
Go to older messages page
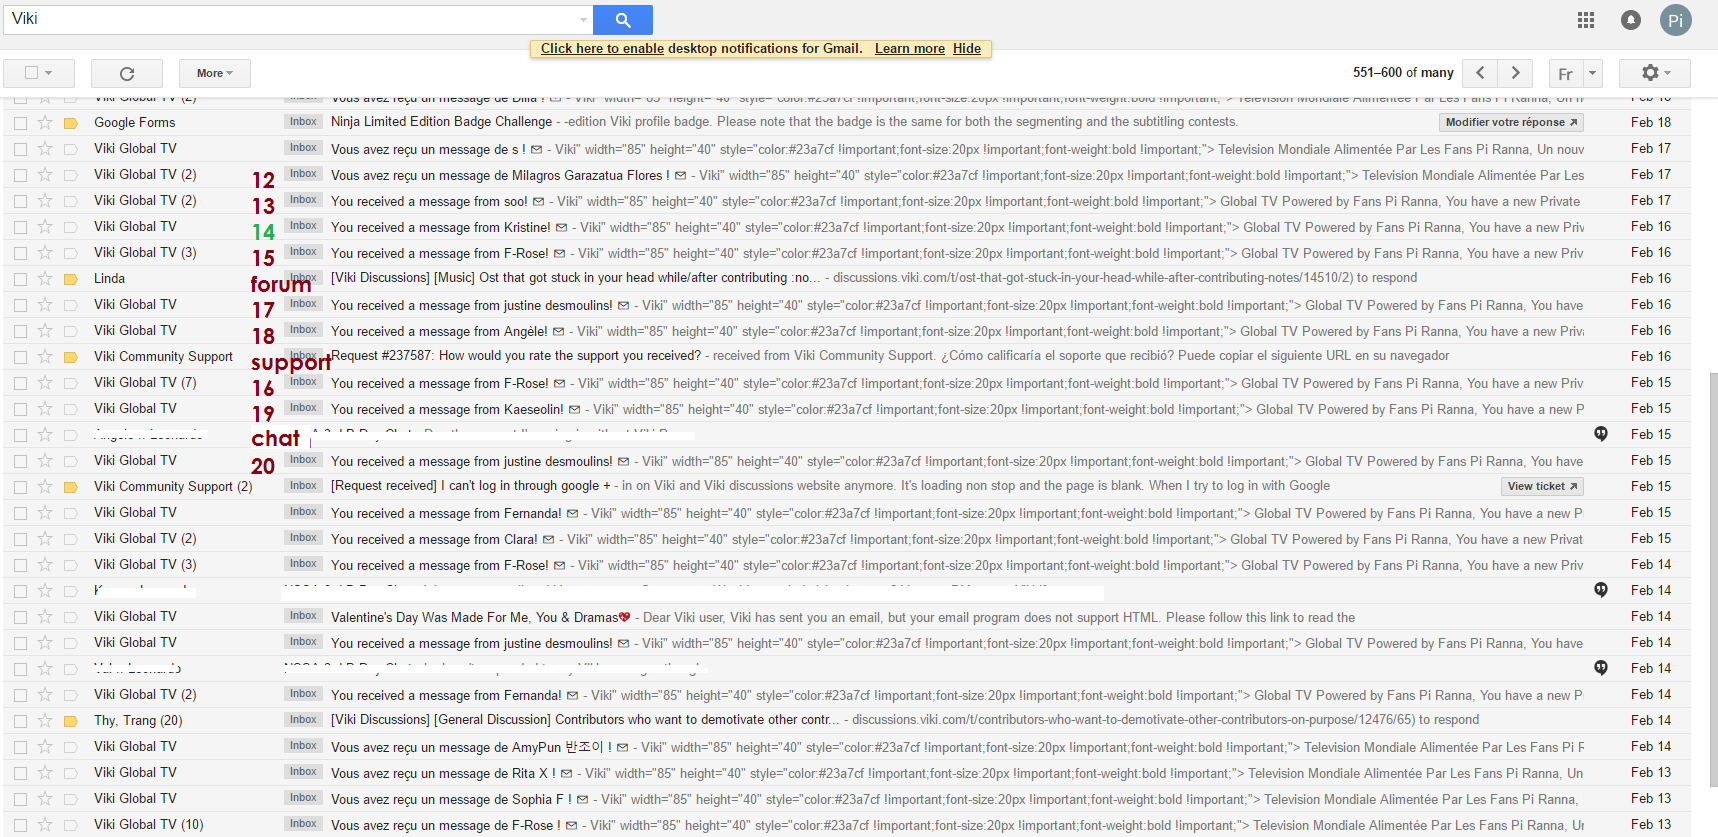pyautogui.click(x=1516, y=73)
